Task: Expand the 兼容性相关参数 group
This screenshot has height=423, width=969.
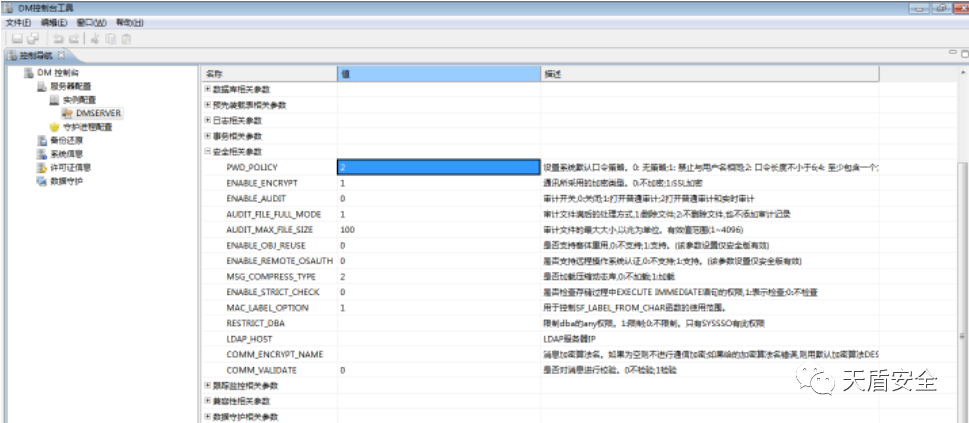Action: click(207, 400)
